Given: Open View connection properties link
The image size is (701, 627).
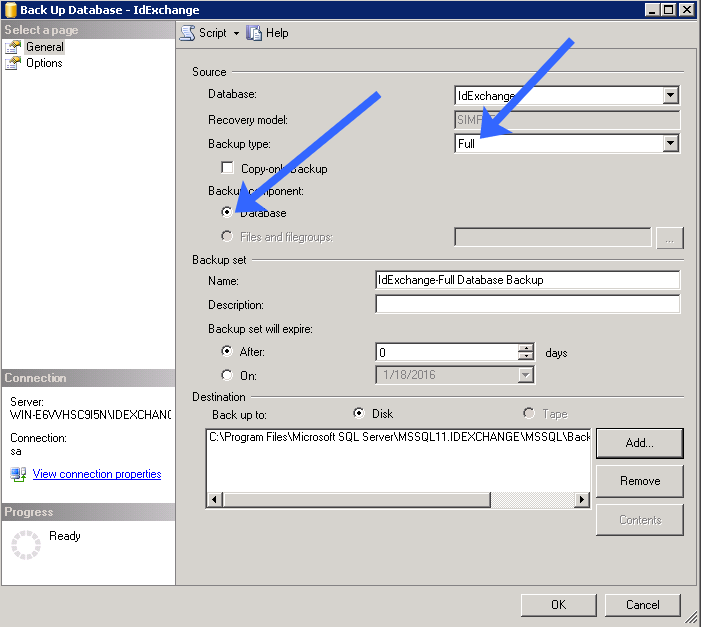Looking at the screenshot, I should (97, 474).
